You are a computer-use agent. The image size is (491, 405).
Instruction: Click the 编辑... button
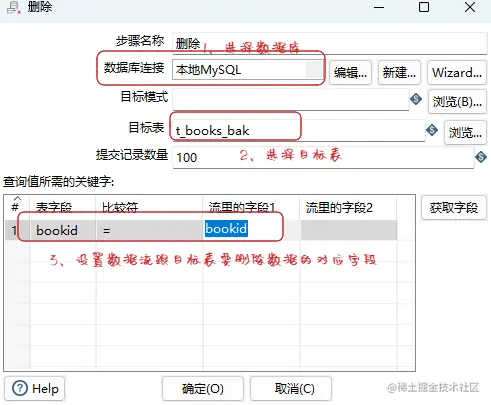pyautogui.click(x=350, y=72)
